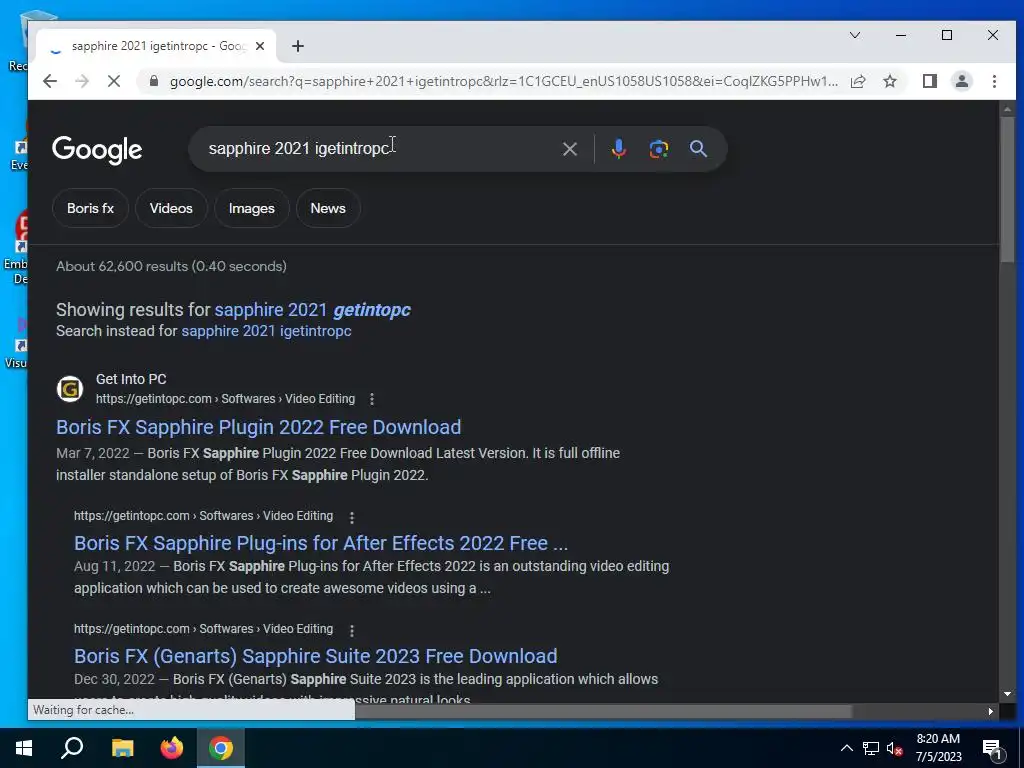Click the network tray icon

(x=871, y=748)
